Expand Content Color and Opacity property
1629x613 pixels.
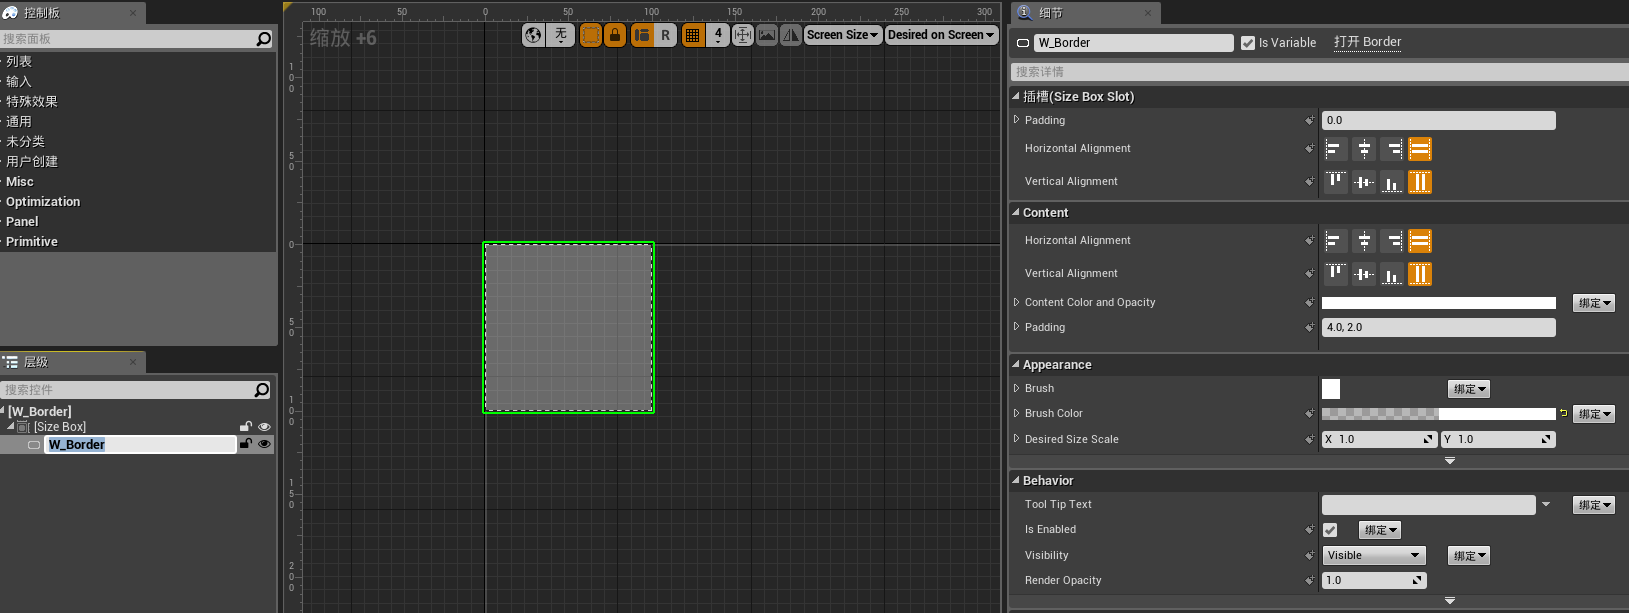click(x=1017, y=302)
